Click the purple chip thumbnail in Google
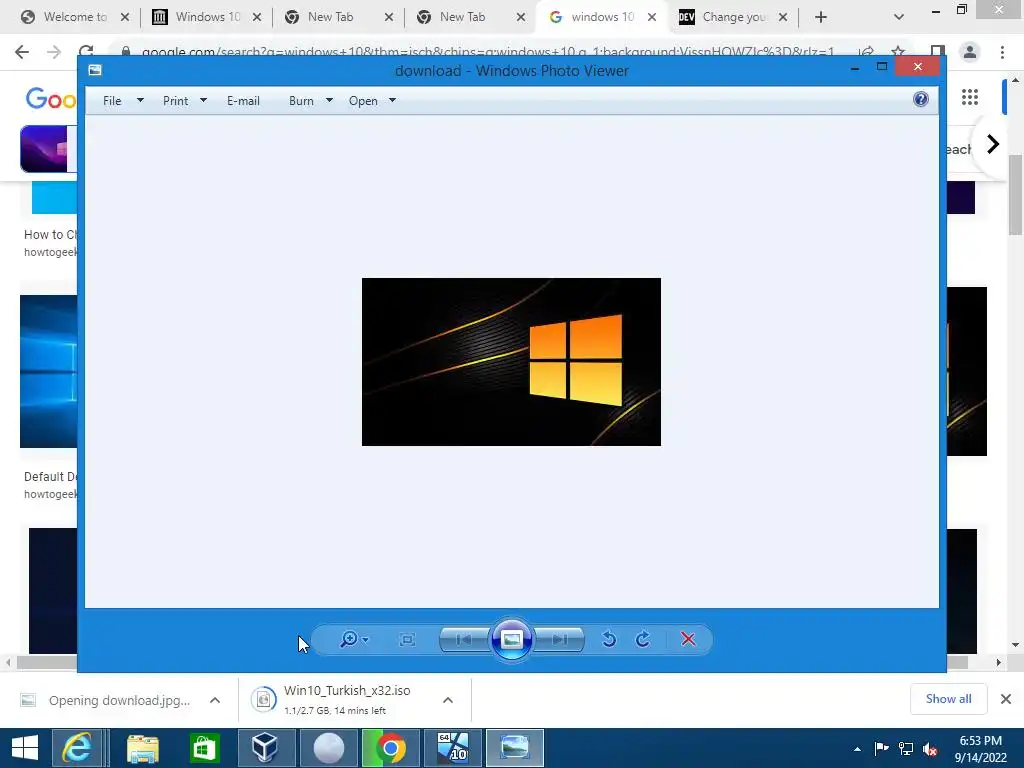The width and height of the screenshot is (1024, 768). click(44, 149)
